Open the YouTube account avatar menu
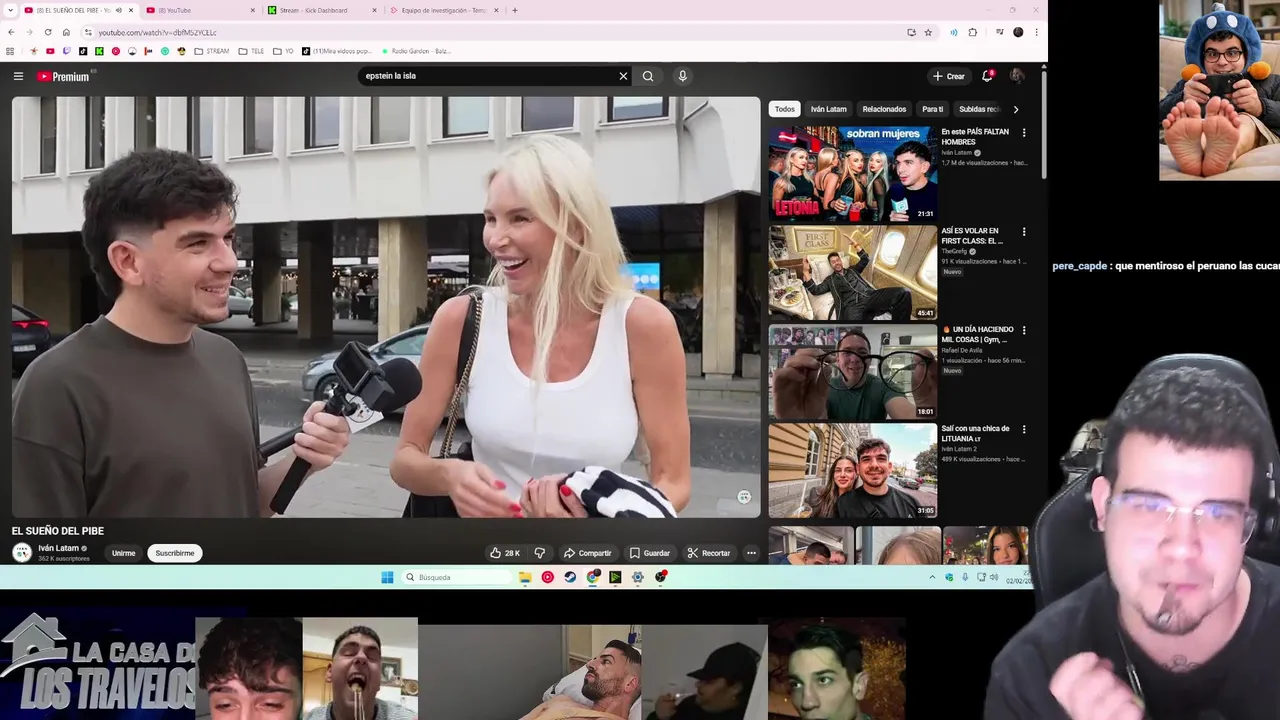Screen dimensions: 1280x720 [1017, 76]
